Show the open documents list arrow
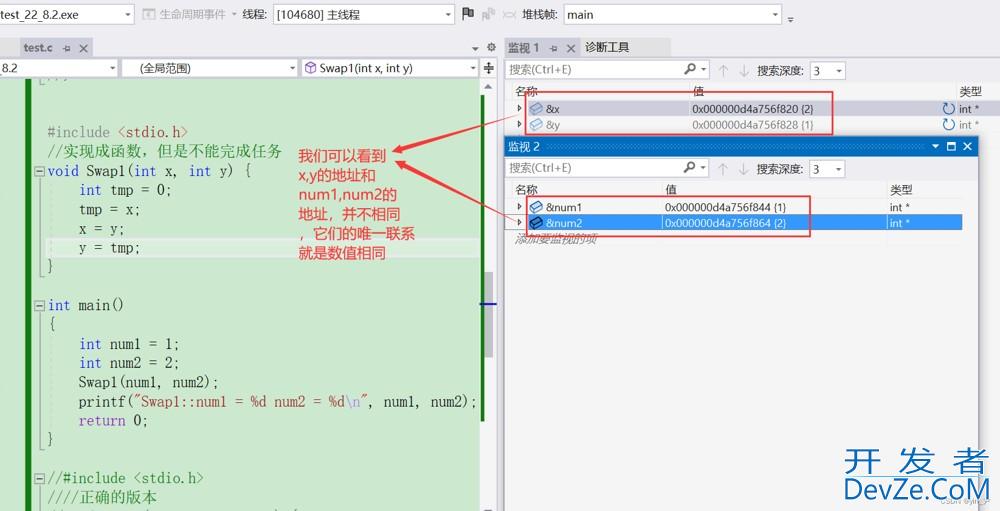This screenshot has height=511, width=1000. [x=474, y=48]
